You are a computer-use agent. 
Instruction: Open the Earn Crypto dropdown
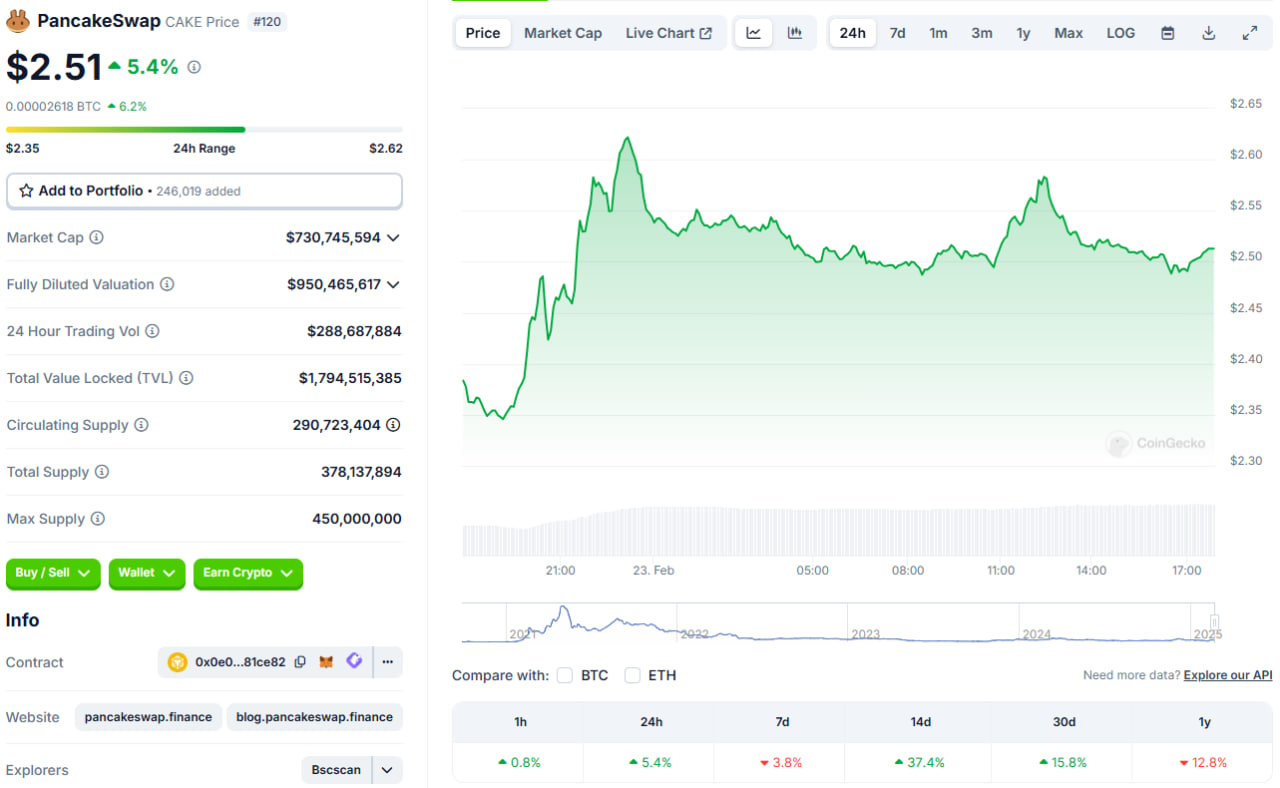point(248,573)
